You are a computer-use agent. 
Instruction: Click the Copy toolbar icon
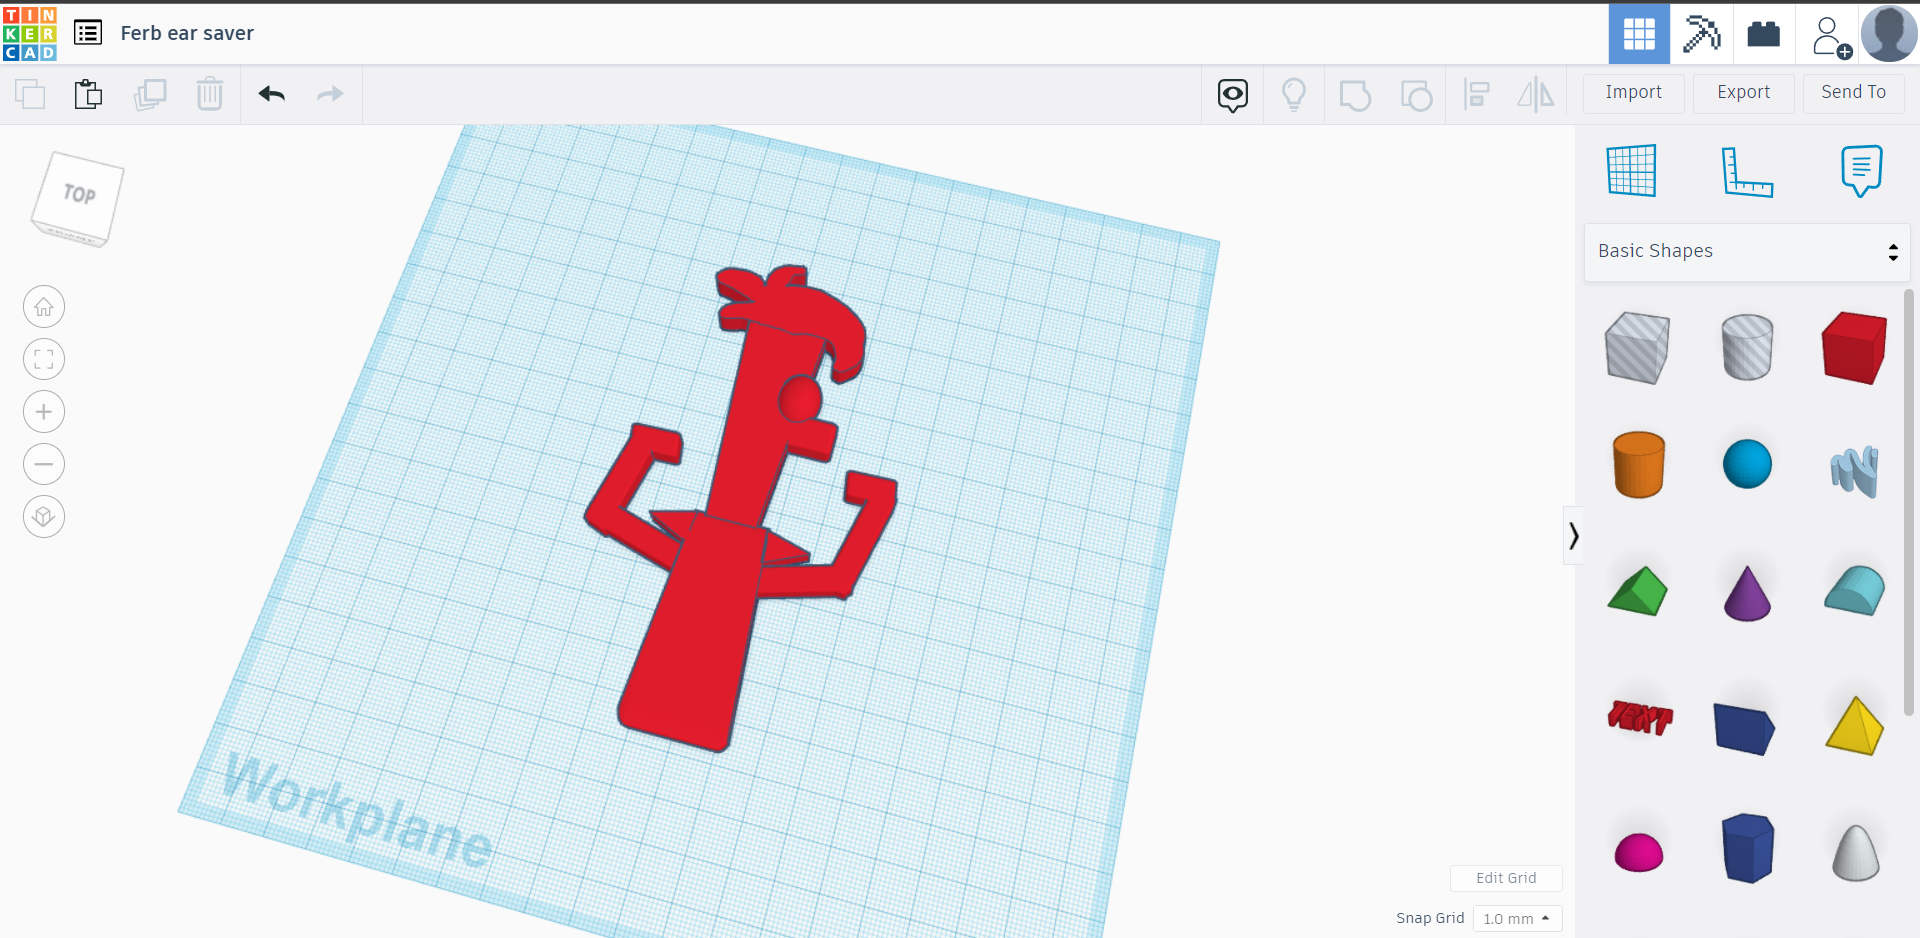(30, 94)
